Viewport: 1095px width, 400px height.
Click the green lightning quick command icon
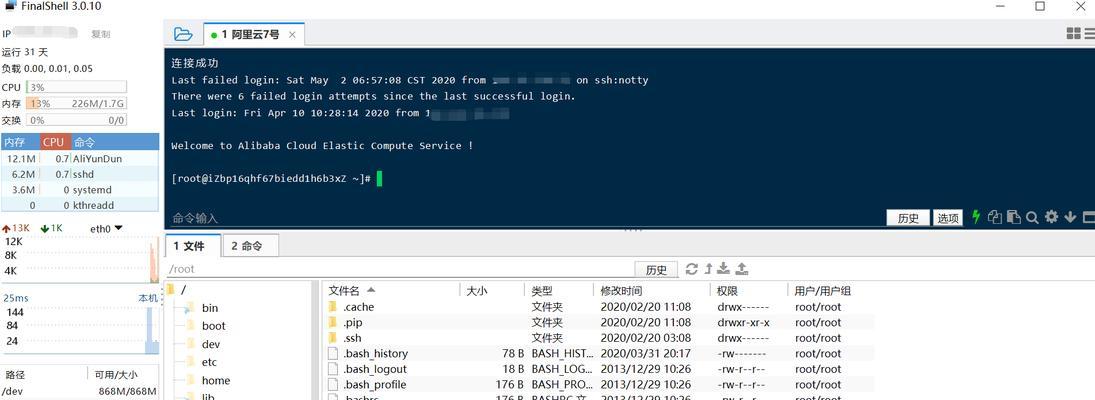976,217
